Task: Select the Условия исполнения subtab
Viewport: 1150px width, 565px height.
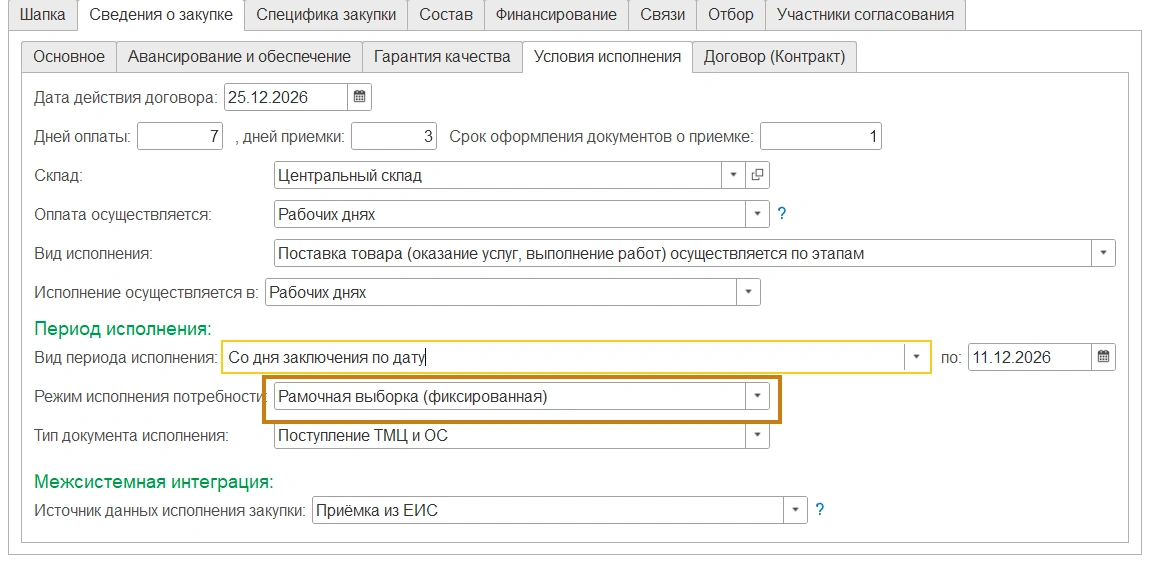Action: 607,56
